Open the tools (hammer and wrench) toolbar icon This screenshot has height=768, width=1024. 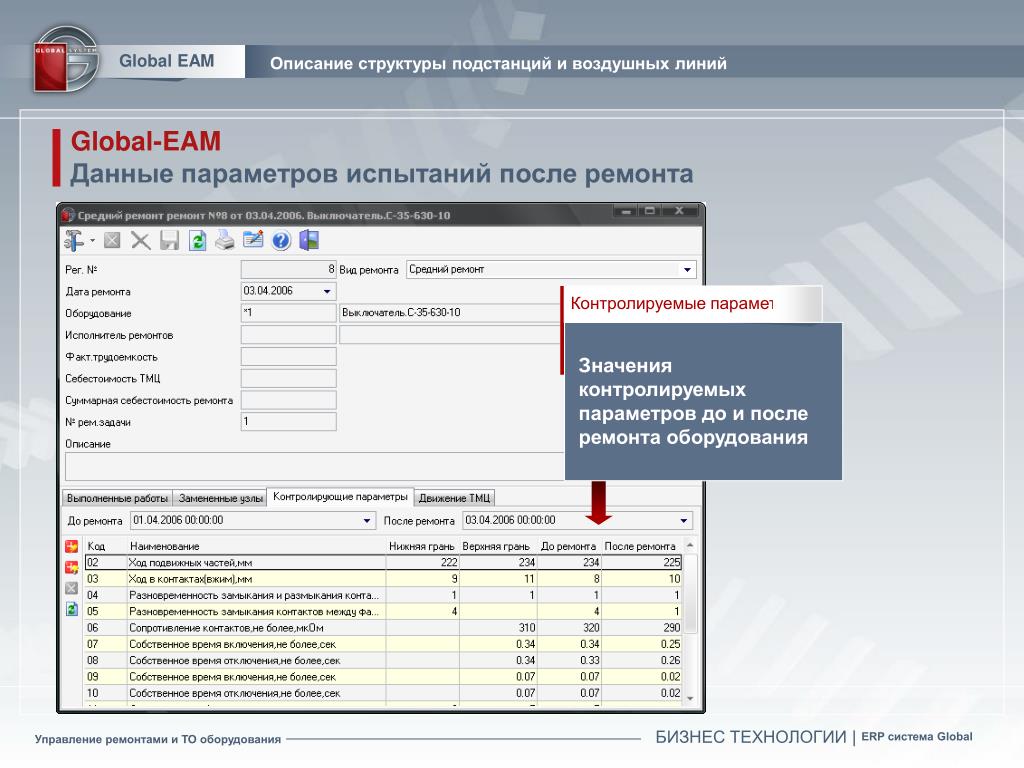[74, 241]
